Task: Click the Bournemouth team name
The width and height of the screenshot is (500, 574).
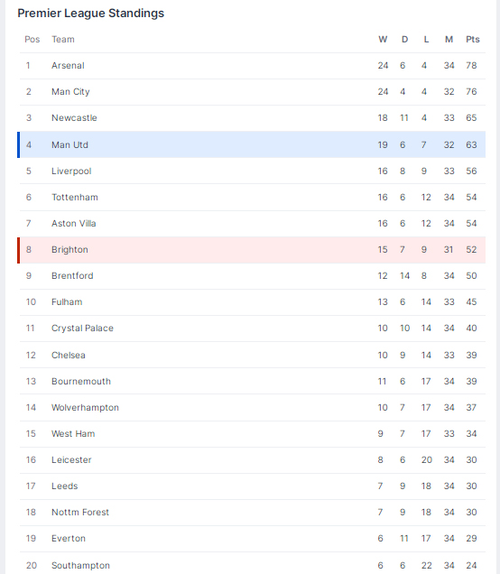Action: click(x=81, y=381)
